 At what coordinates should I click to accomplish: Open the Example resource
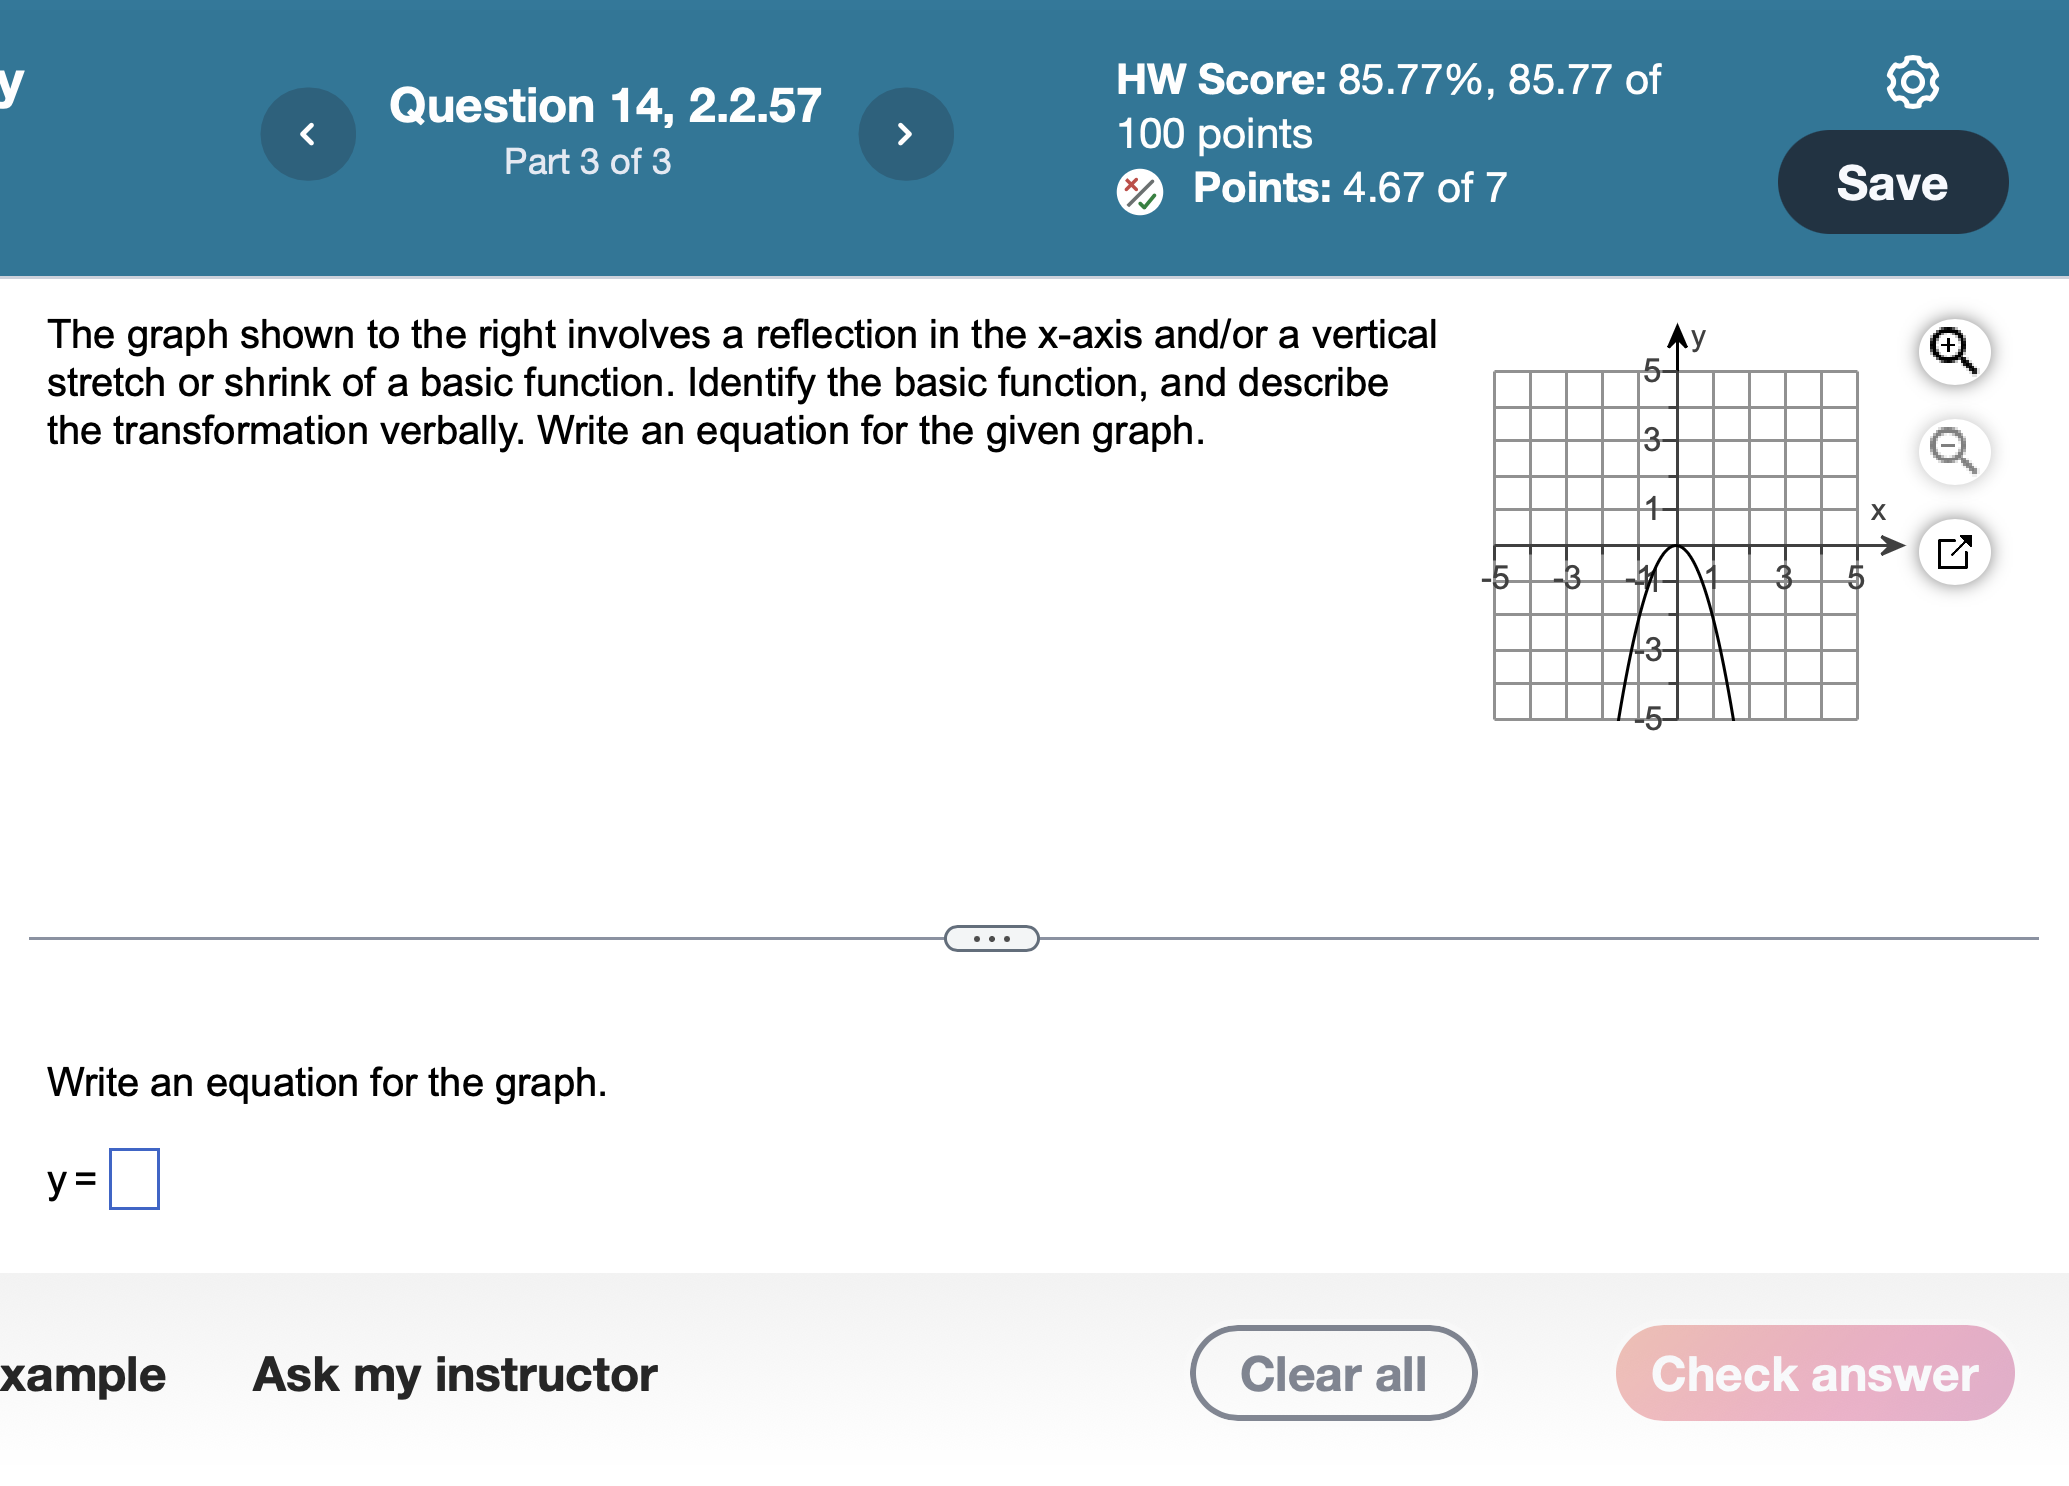point(82,1375)
